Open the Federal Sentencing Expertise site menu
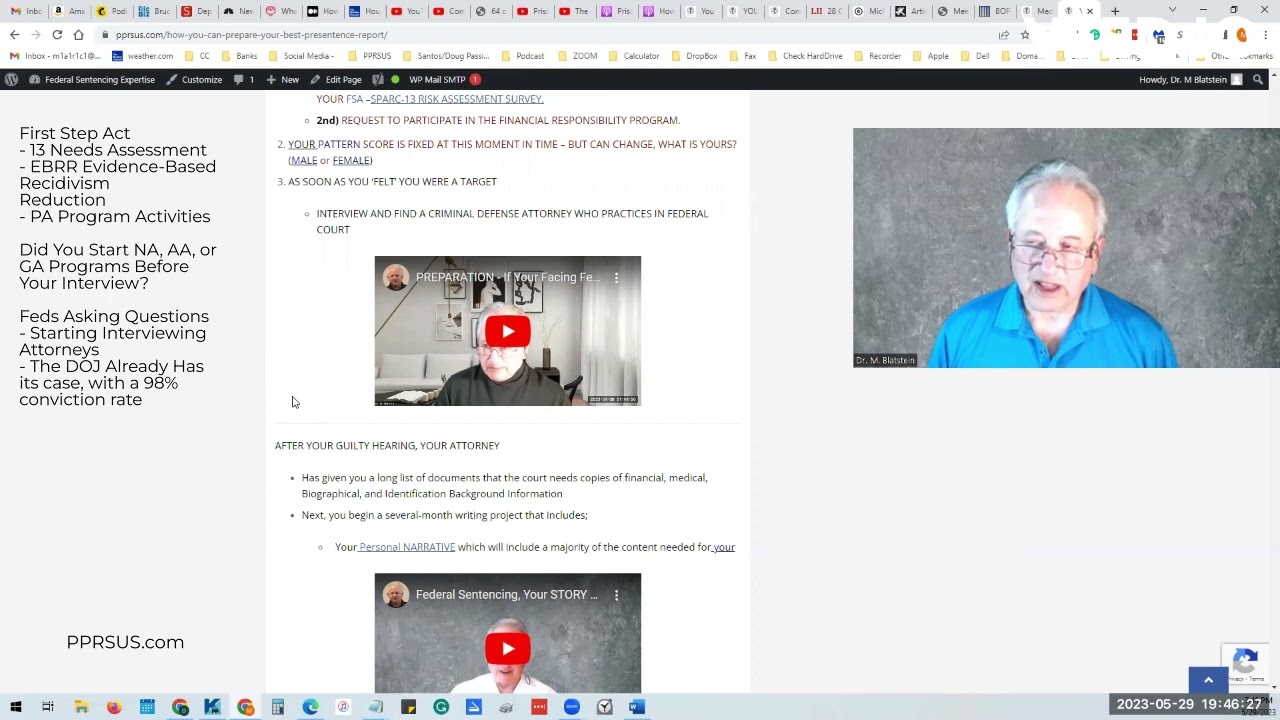Viewport: 1280px width, 720px height. click(91, 79)
